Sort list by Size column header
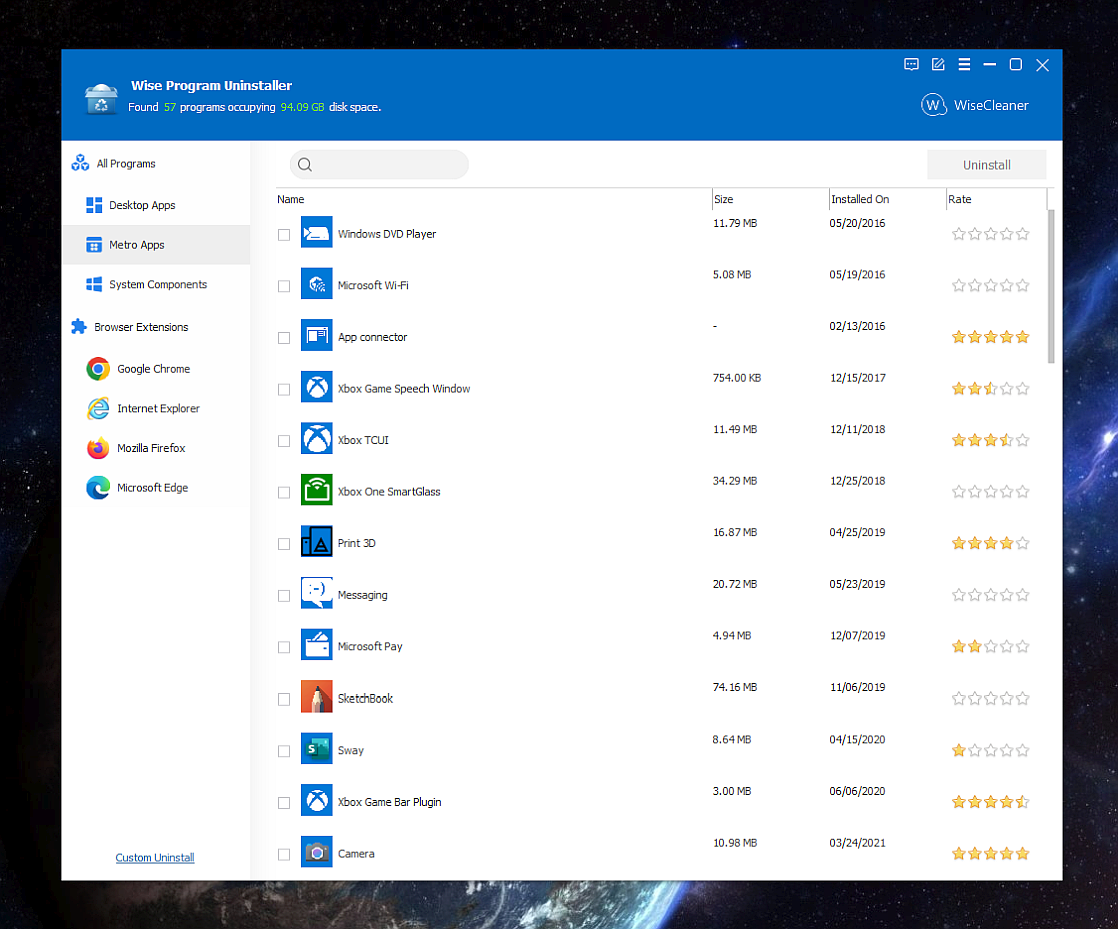This screenshot has width=1118, height=929. (x=724, y=199)
